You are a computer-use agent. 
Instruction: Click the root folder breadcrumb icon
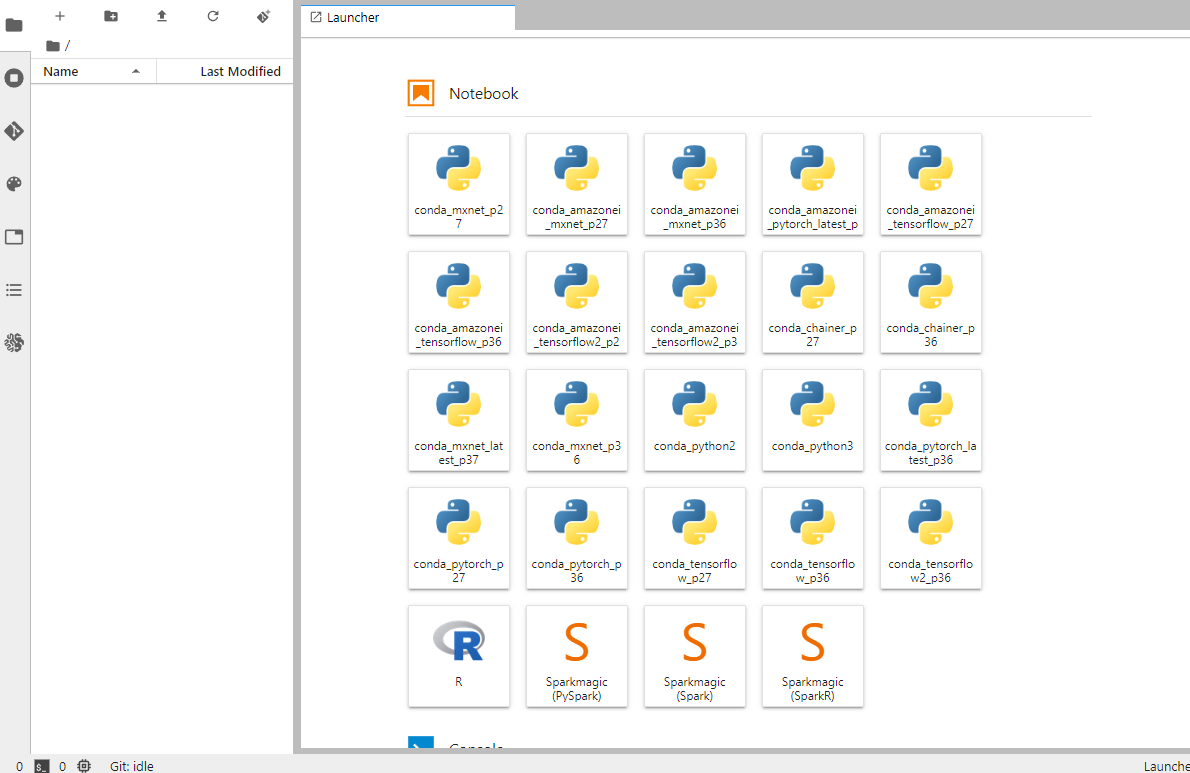(52, 46)
